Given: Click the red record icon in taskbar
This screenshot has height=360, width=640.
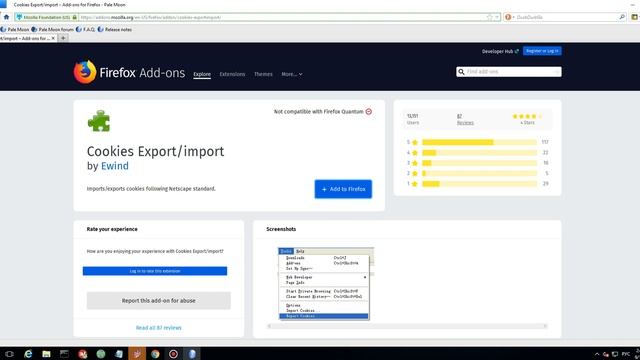Looking at the screenshot, I should tap(173, 354).
